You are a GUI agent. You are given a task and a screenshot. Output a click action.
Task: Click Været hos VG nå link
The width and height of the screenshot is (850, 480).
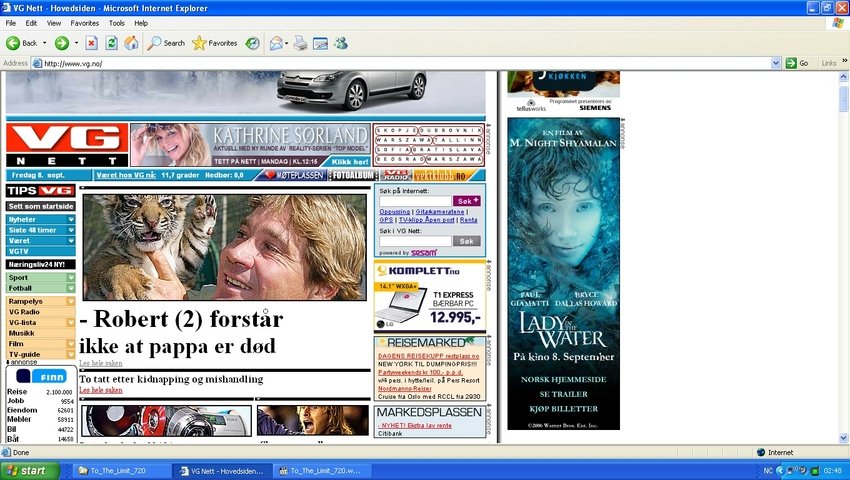[x=126, y=175]
